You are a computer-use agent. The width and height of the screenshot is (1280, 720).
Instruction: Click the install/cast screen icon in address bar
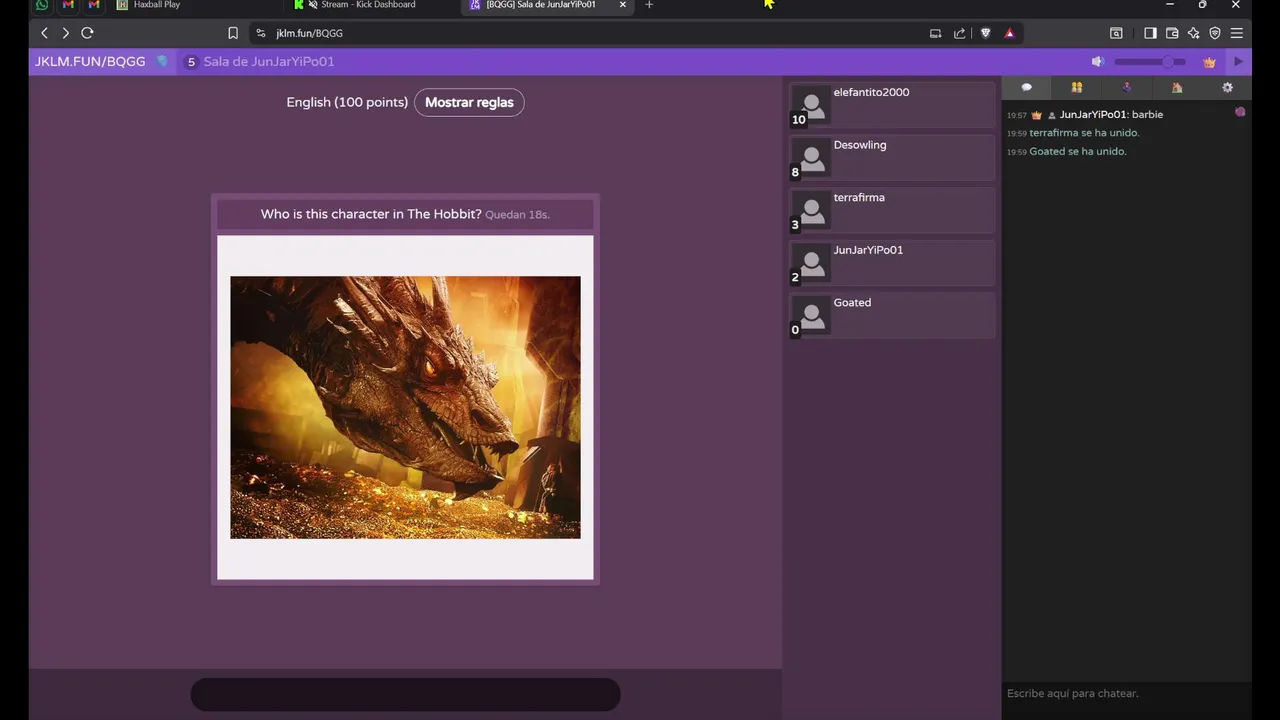936,33
